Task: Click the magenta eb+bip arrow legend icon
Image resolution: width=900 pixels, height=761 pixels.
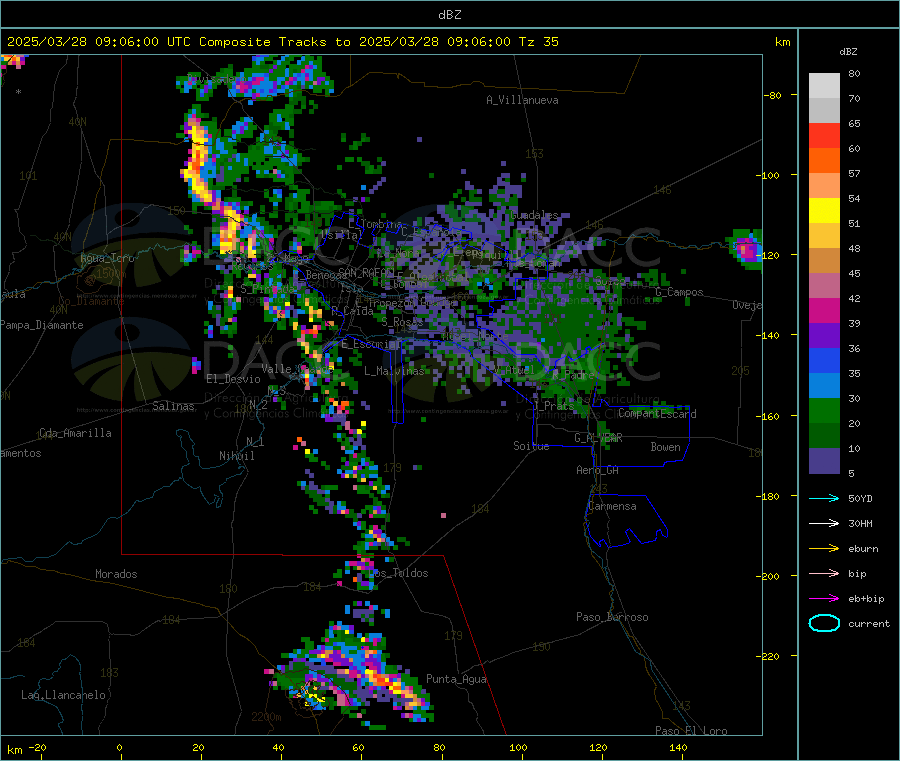Action: coord(824,599)
